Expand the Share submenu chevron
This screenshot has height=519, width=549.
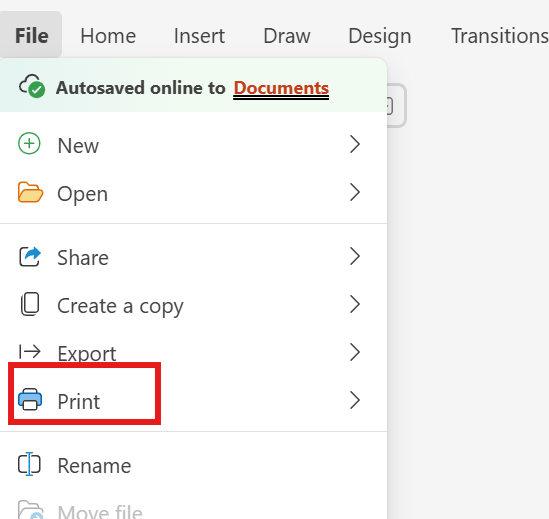355,256
